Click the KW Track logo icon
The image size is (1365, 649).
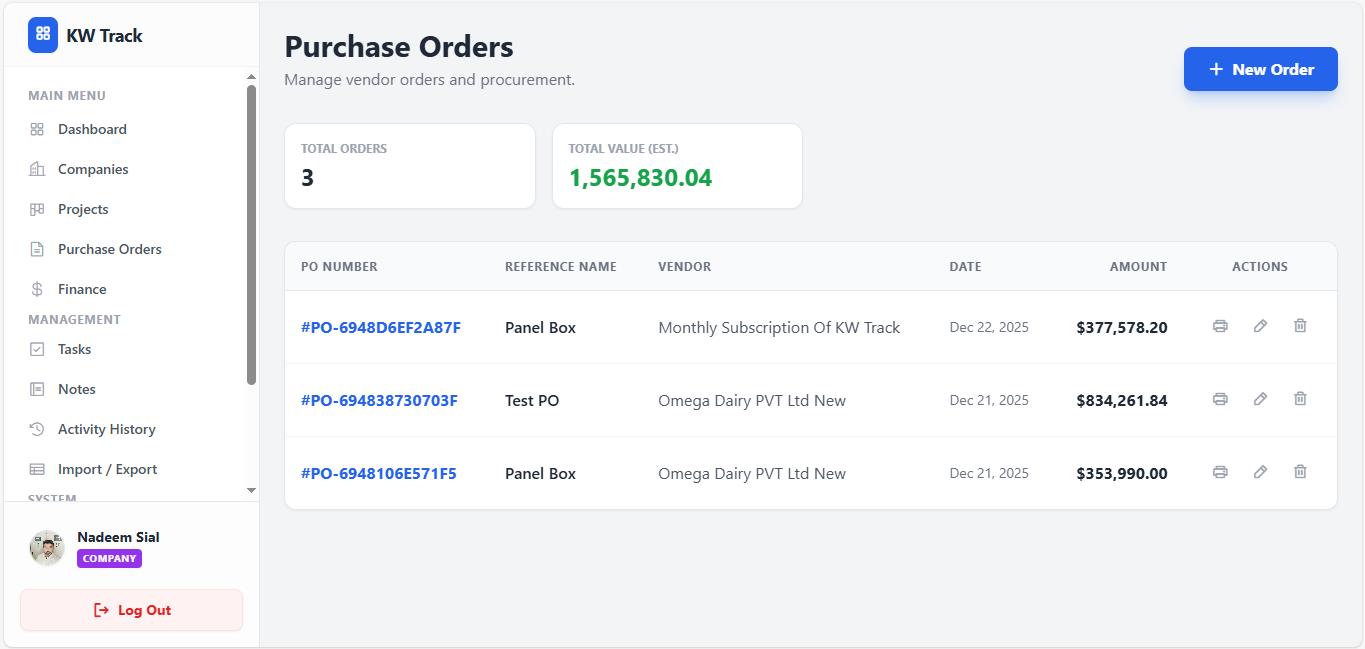pyautogui.click(x=42, y=34)
